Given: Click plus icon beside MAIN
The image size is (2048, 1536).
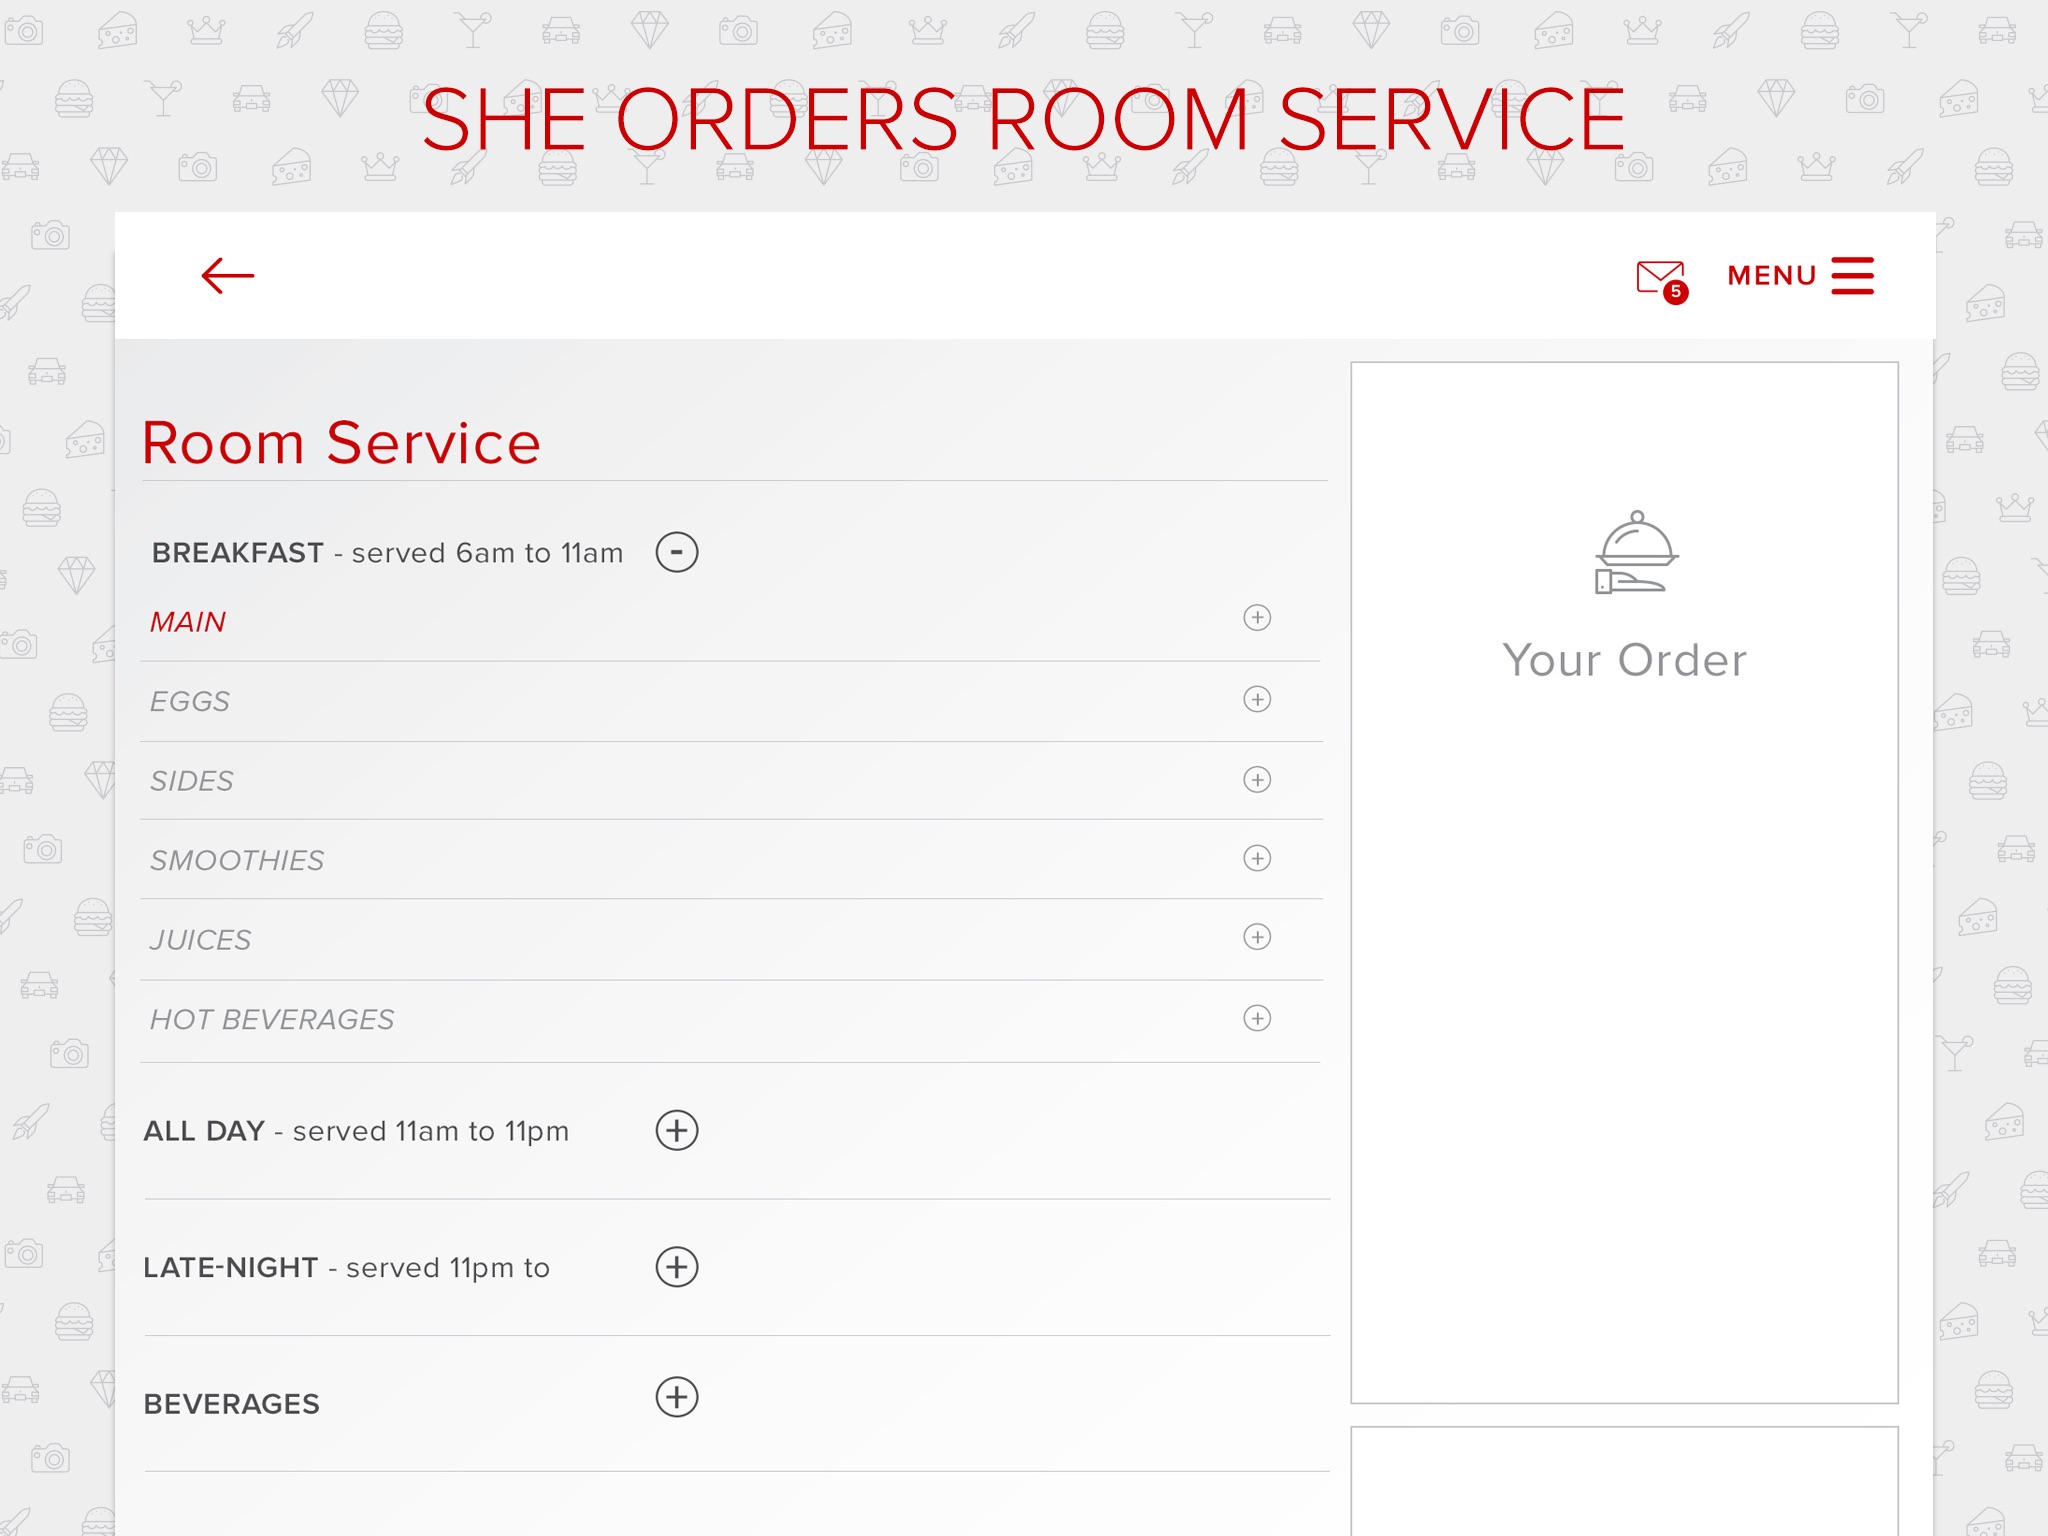Looking at the screenshot, I should click(1257, 618).
